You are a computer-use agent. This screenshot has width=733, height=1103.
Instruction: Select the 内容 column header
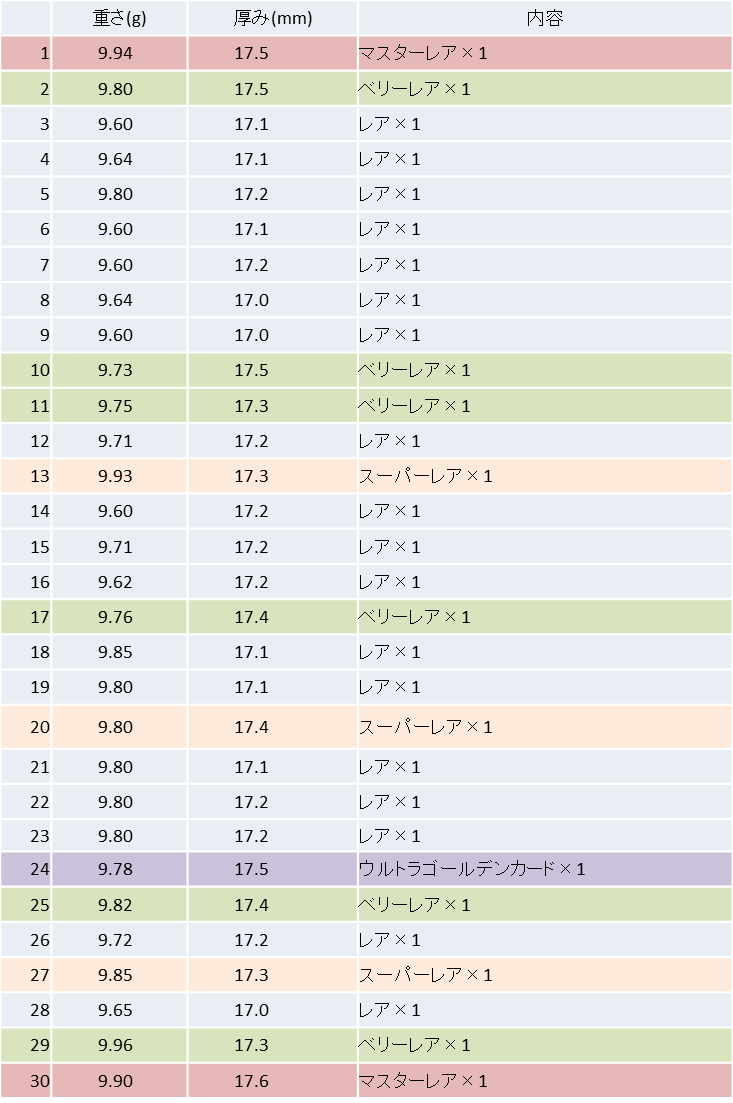[544, 18]
